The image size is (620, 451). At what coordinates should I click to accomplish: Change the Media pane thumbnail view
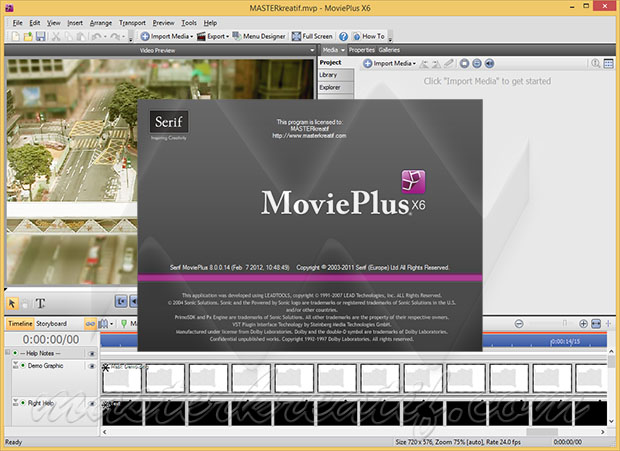[x=609, y=63]
